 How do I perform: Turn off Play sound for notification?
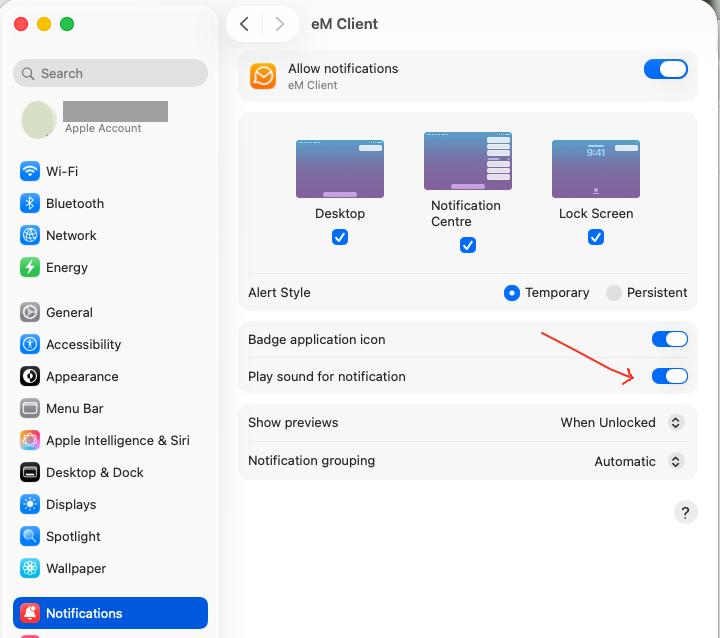tap(669, 376)
